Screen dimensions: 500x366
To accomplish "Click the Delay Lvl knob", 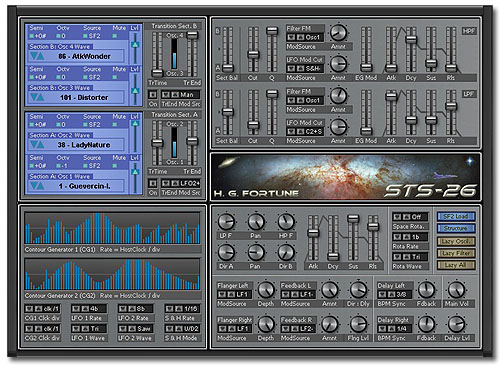I will 456,324.
